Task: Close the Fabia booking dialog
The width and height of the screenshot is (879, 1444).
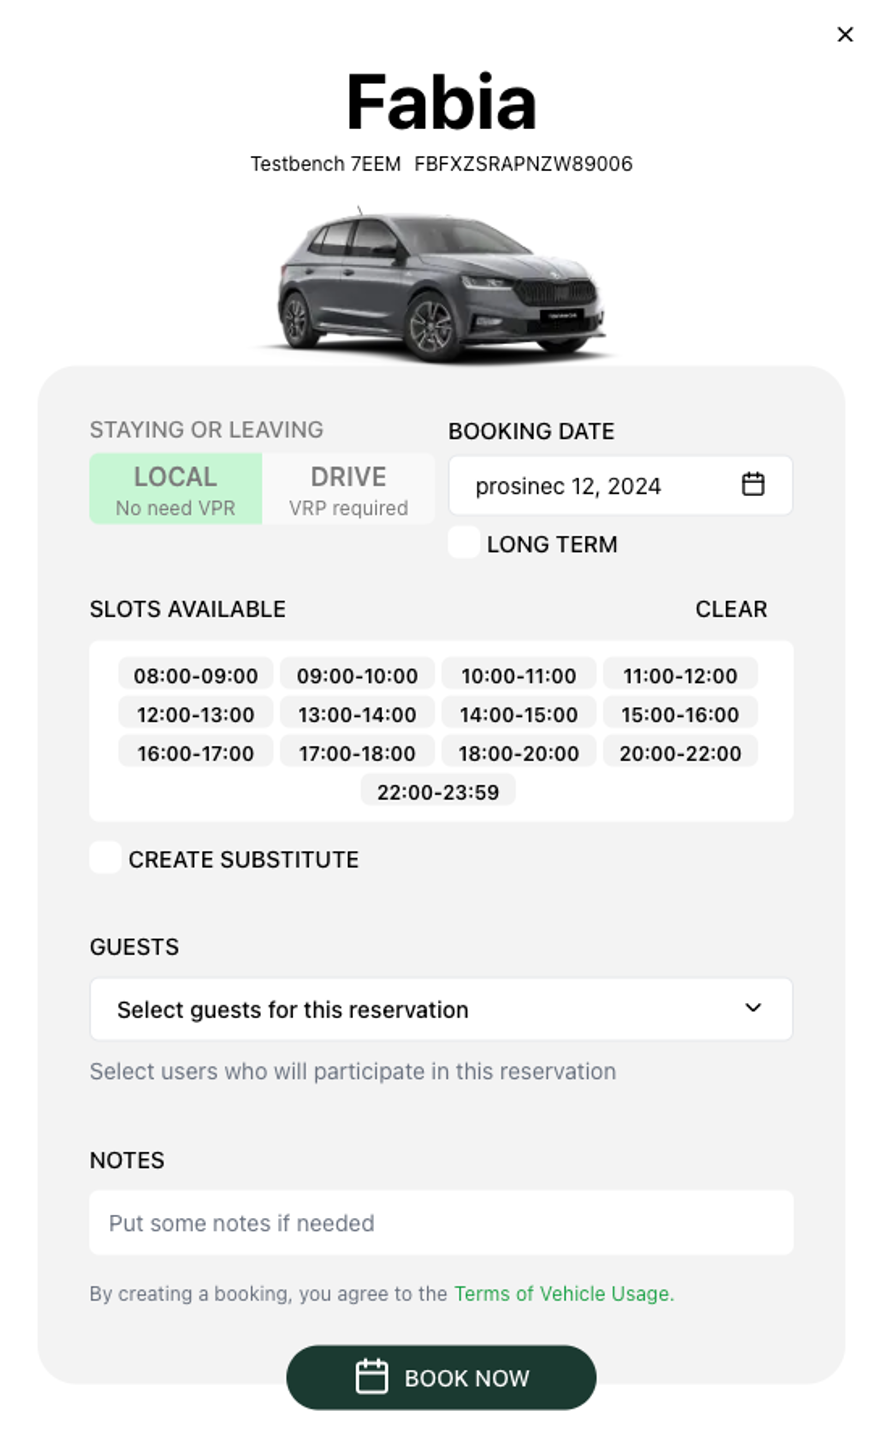Action: [845, 34]
